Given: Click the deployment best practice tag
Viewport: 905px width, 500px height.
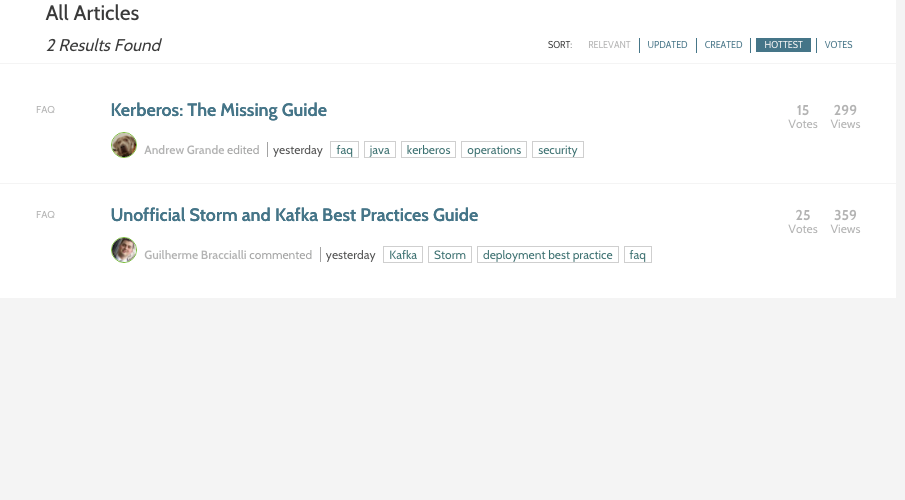Looking at the screenshot, I should [x=547, y=255].
